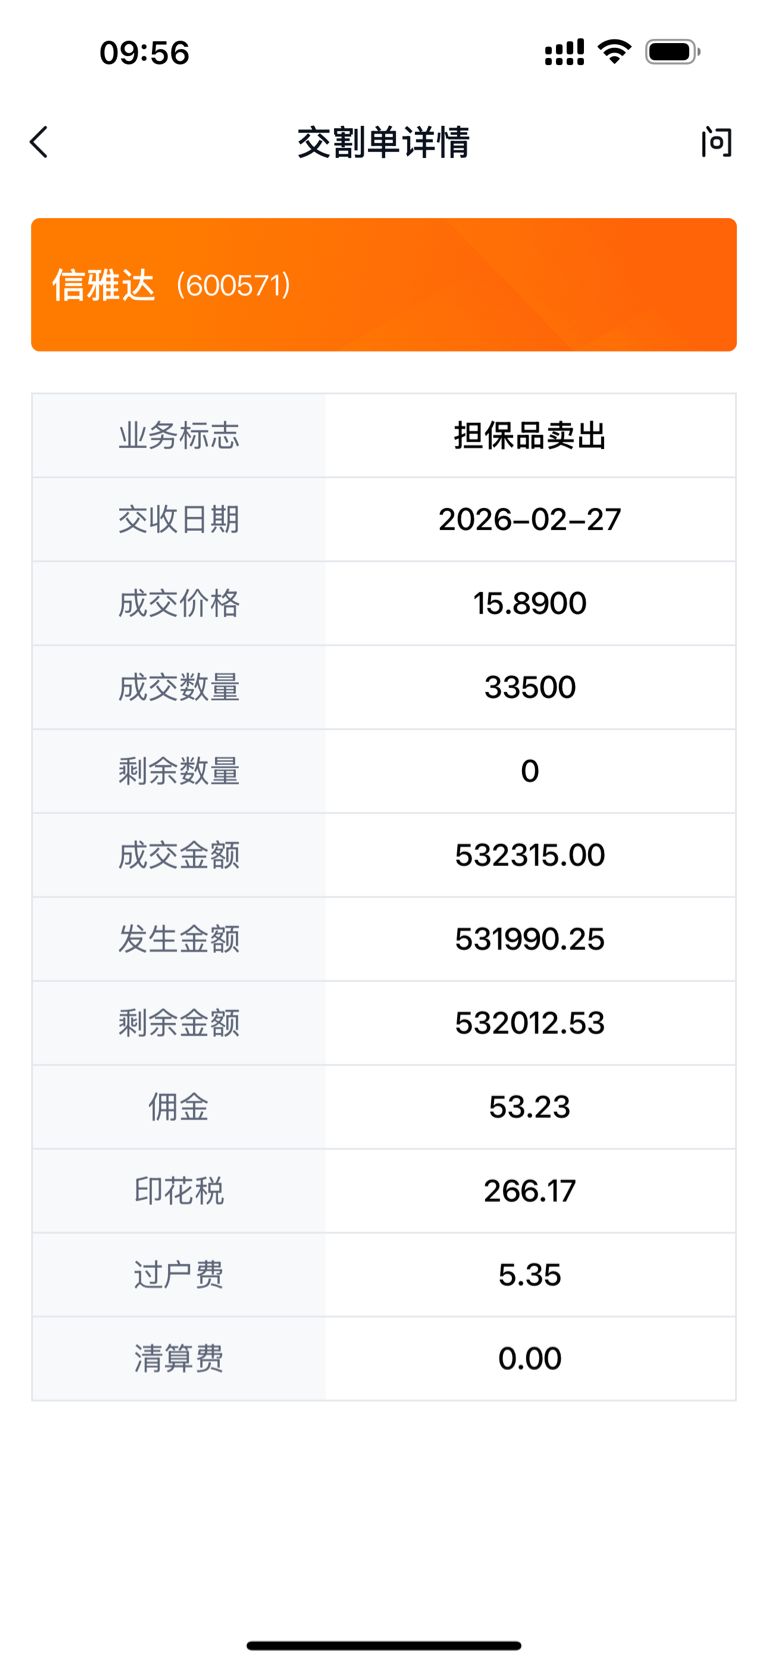Image resolution: width=768 pixels, height=1665 pixels.
Task: Select the 担保品卖出 value
Action: click(530, 436)
